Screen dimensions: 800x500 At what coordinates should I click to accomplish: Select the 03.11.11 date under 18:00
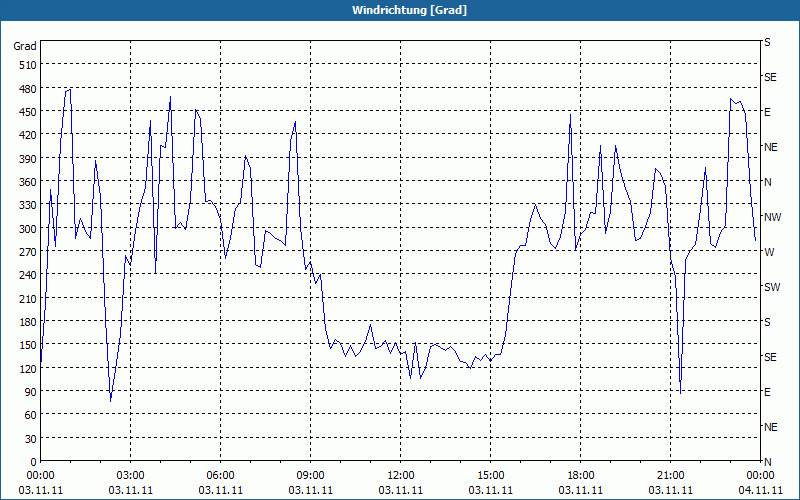coord(581,490)
